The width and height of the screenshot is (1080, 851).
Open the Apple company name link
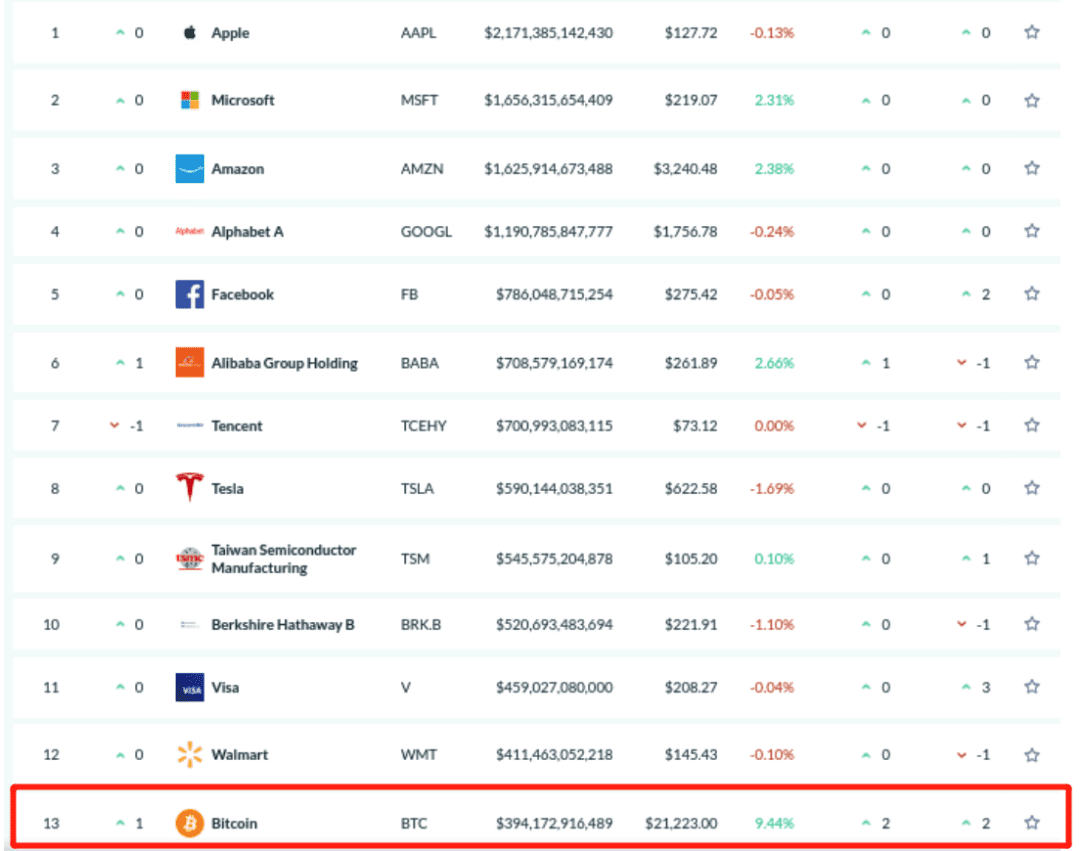tap(230, 33)
